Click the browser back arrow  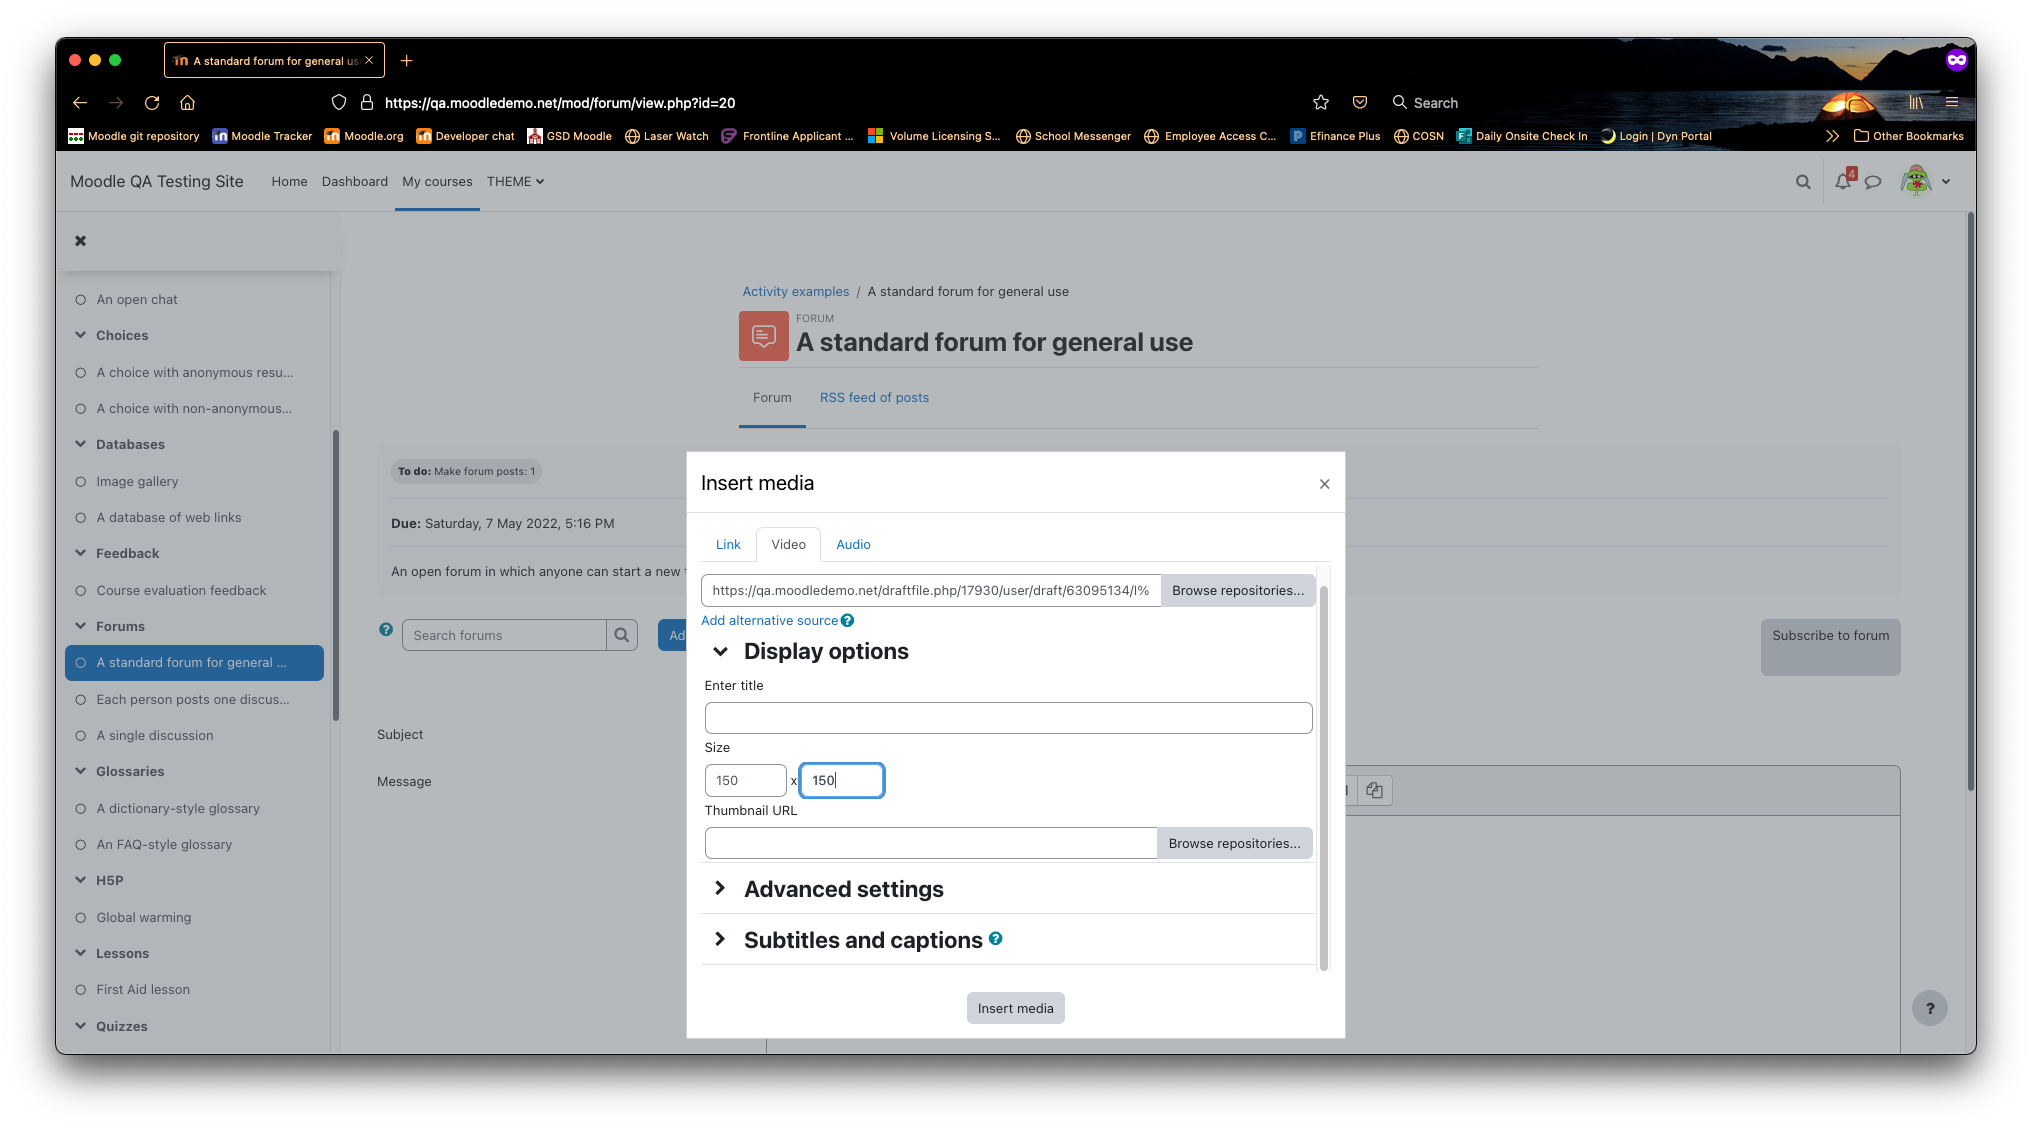coord(80,103)
